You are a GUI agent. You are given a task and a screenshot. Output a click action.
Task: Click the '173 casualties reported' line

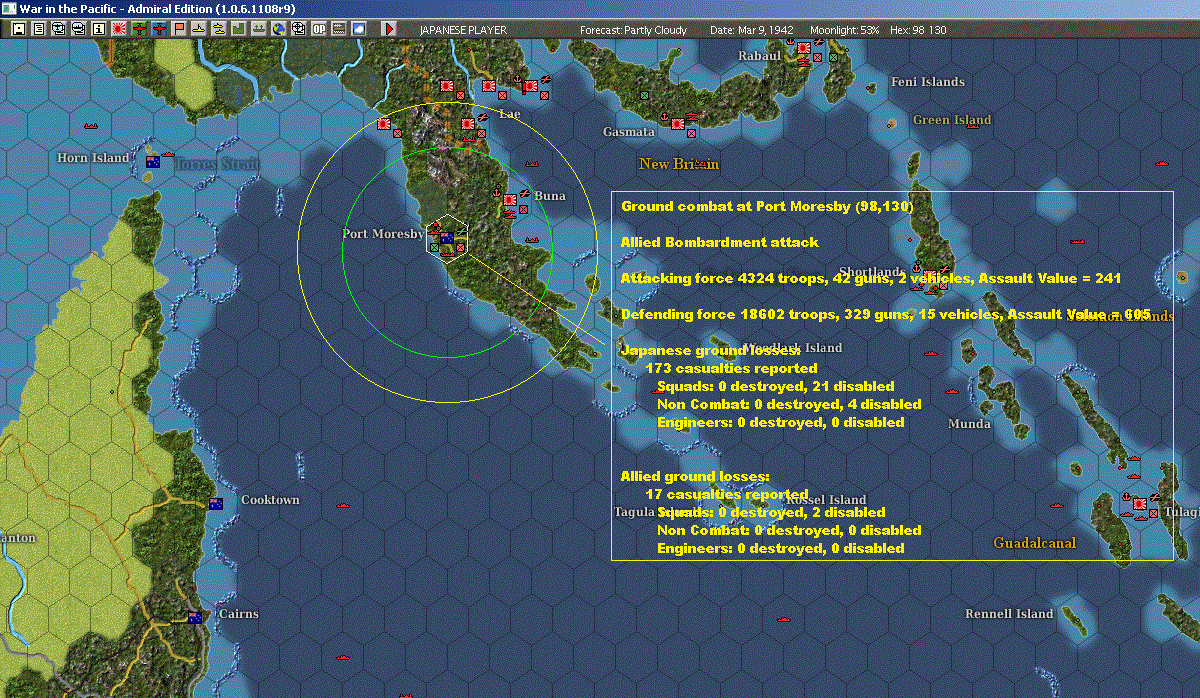click(731, 369)
